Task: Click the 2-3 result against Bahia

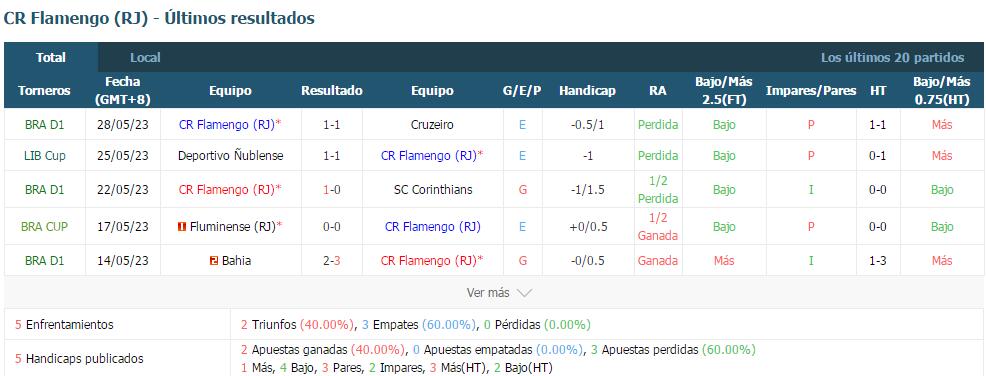Action: [x=331, y=260]
